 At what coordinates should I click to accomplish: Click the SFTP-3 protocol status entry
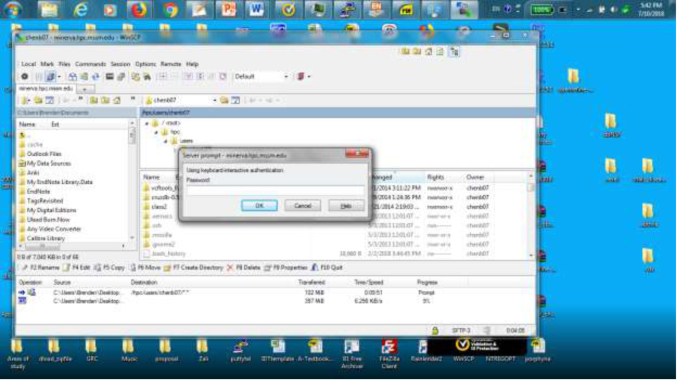coord(461,330)
